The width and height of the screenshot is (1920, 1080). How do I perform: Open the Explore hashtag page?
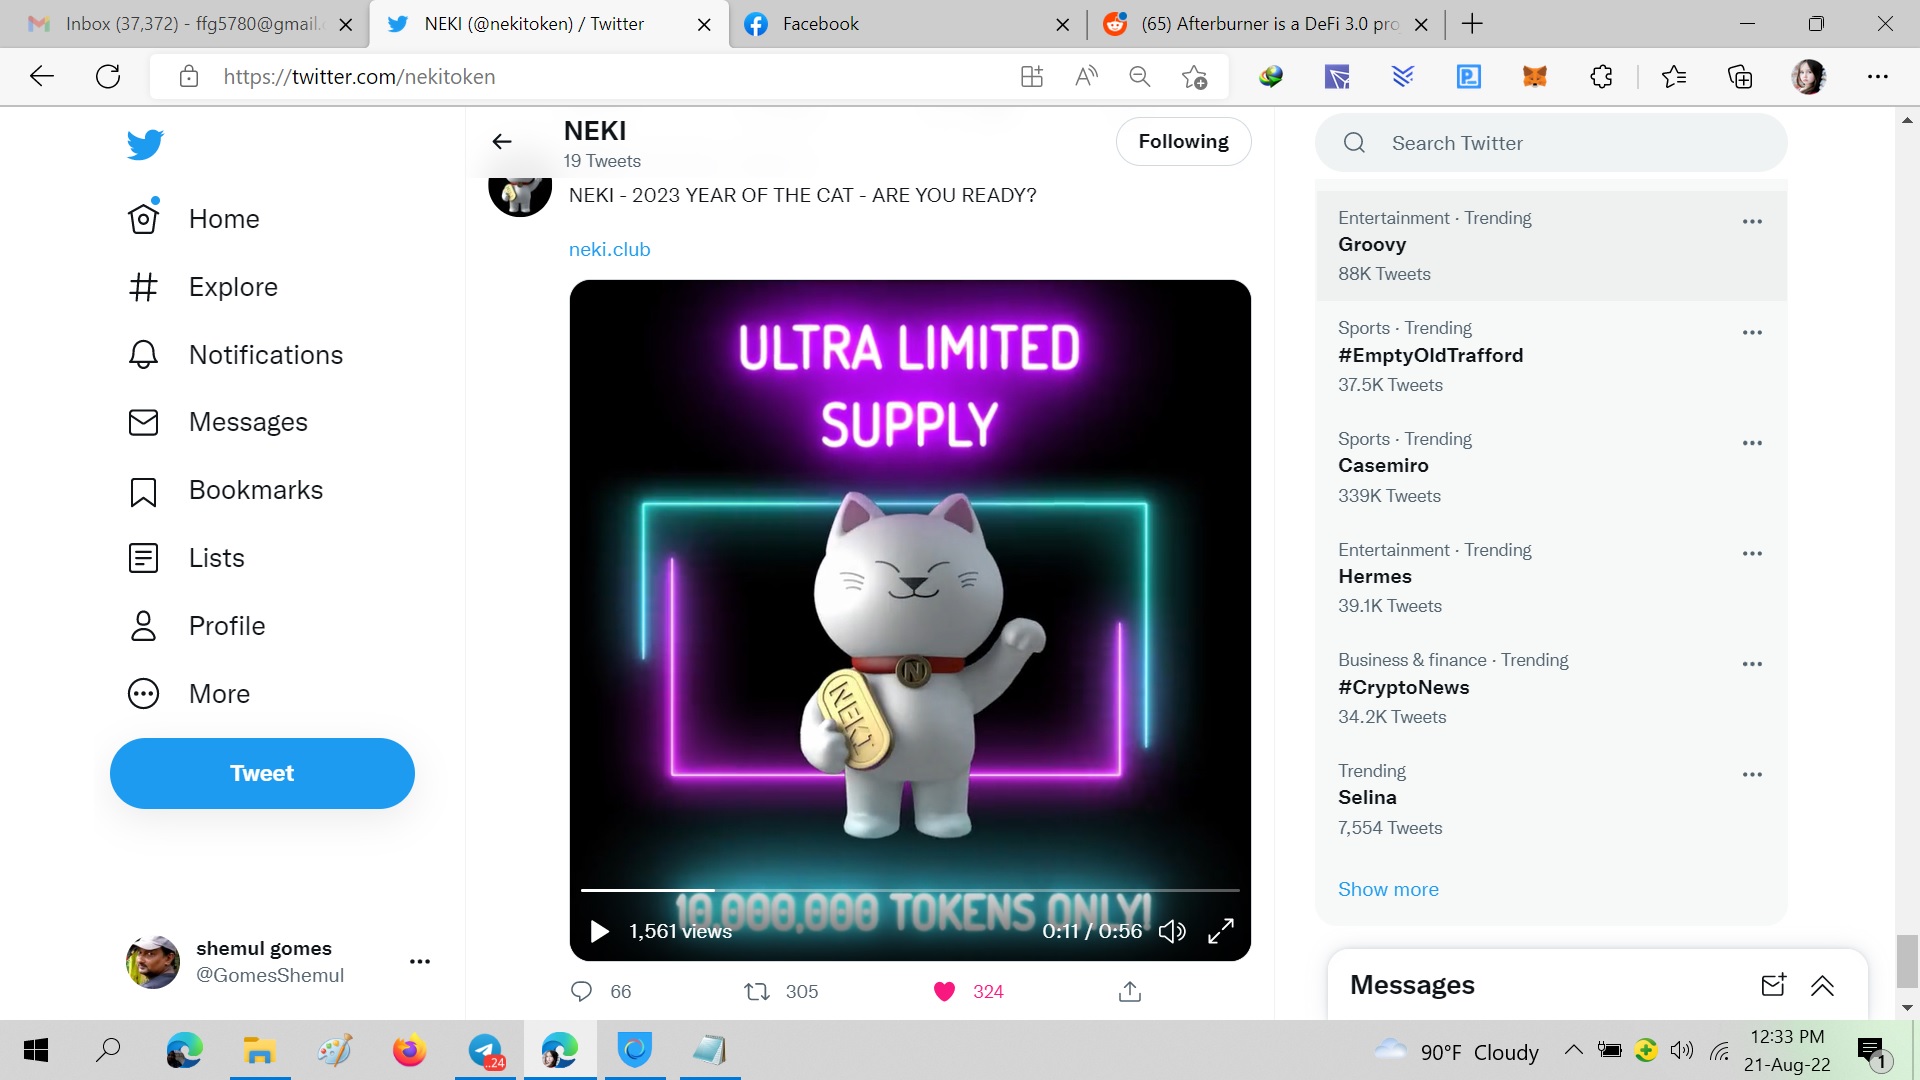pos(203,287)
